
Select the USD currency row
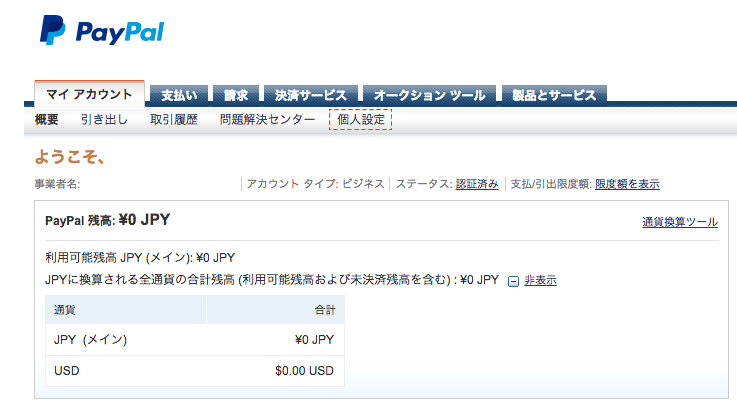[x=195, y=370]
